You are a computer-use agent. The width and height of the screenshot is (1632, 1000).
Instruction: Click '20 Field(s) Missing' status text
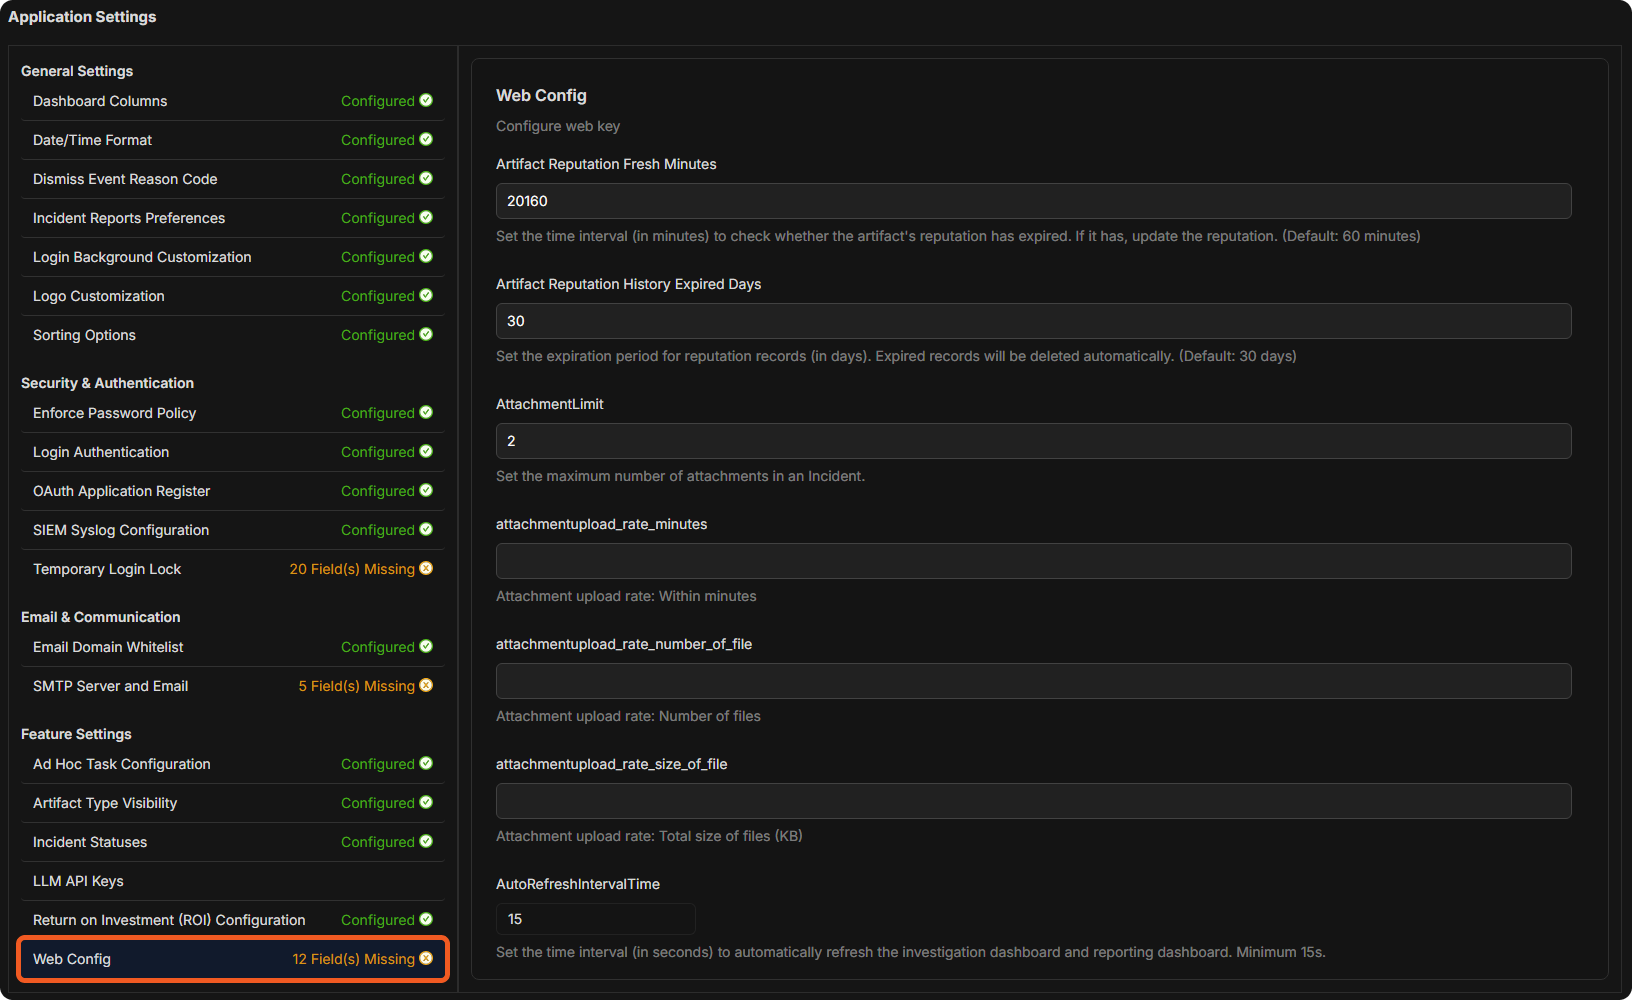(352, 569)
